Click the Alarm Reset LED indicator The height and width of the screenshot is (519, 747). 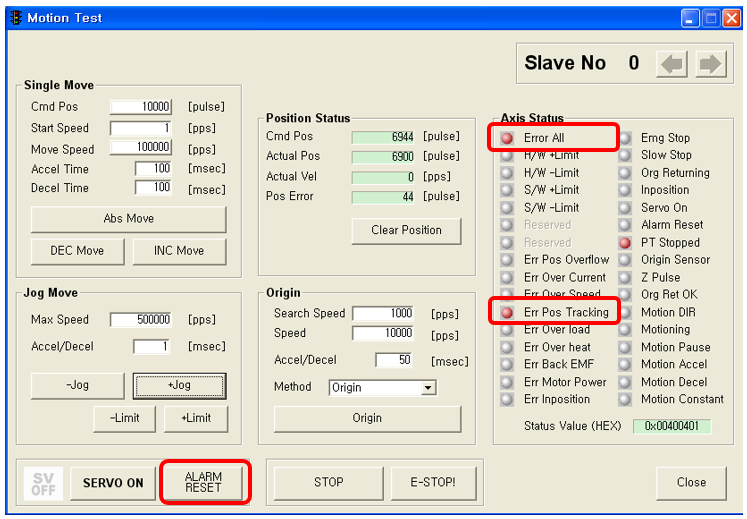point(625,225)
